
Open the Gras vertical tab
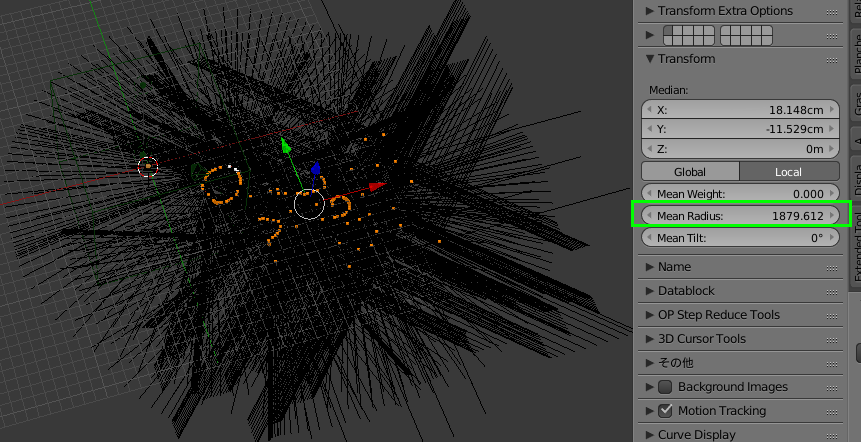click(856, 103)
